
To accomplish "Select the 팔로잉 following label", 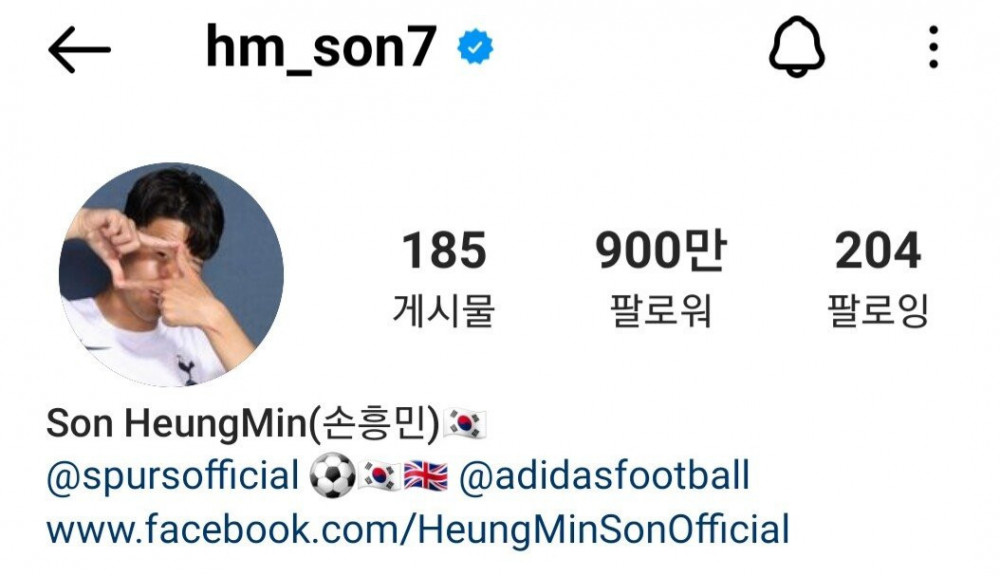I will tap(878, 311).
